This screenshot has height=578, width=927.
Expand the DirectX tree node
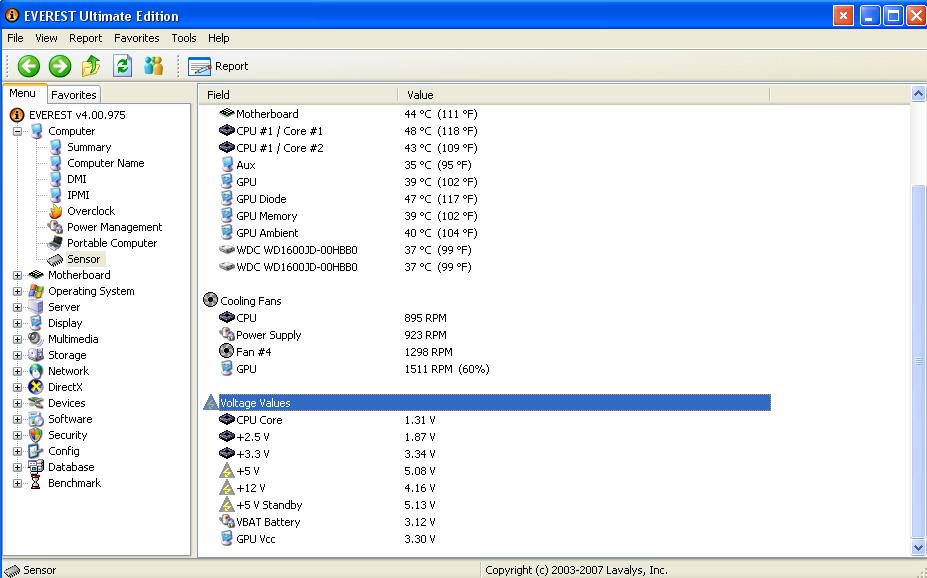click(x=18, y=387)
